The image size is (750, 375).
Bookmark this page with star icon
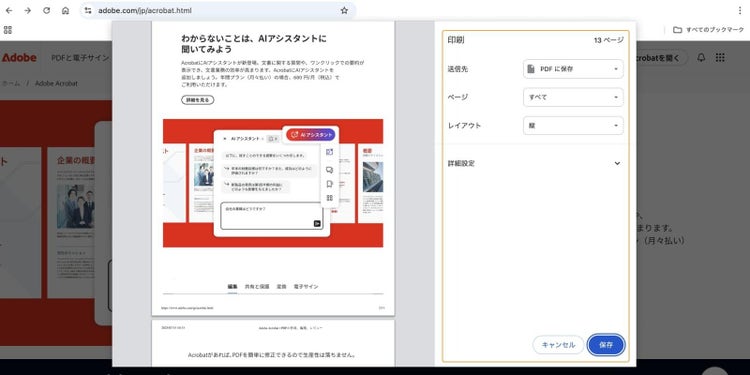coord(344,11)
